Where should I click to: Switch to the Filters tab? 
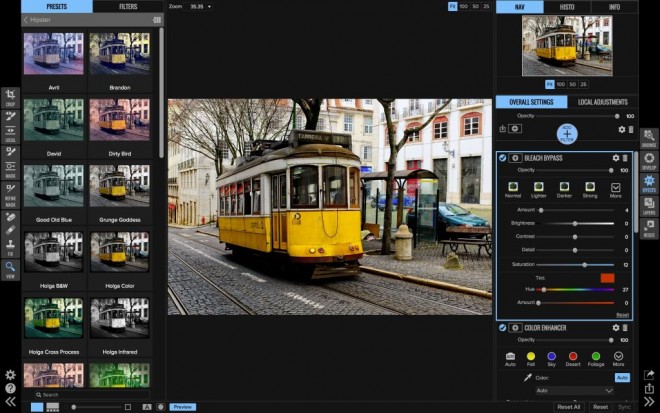(x=128, y=6)
